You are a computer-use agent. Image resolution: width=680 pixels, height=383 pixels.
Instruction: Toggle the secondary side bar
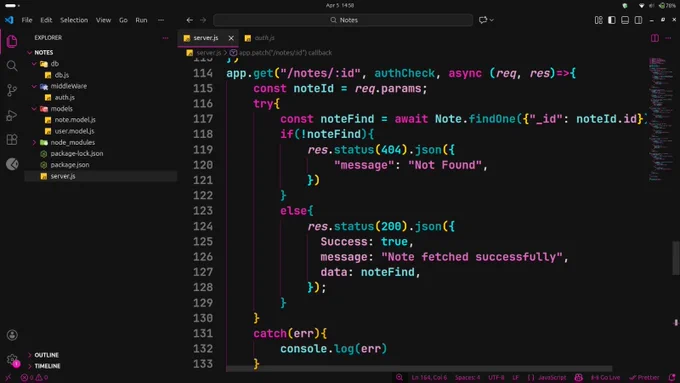coord(638,20)
